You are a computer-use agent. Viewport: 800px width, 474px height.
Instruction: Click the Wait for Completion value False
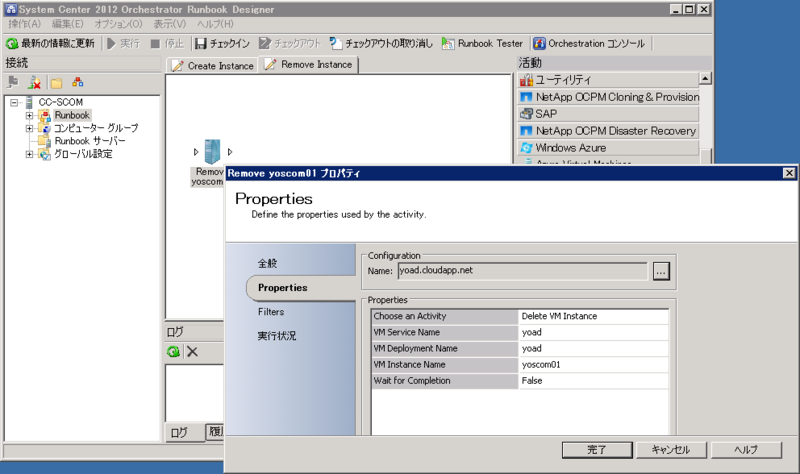point(593,381)
